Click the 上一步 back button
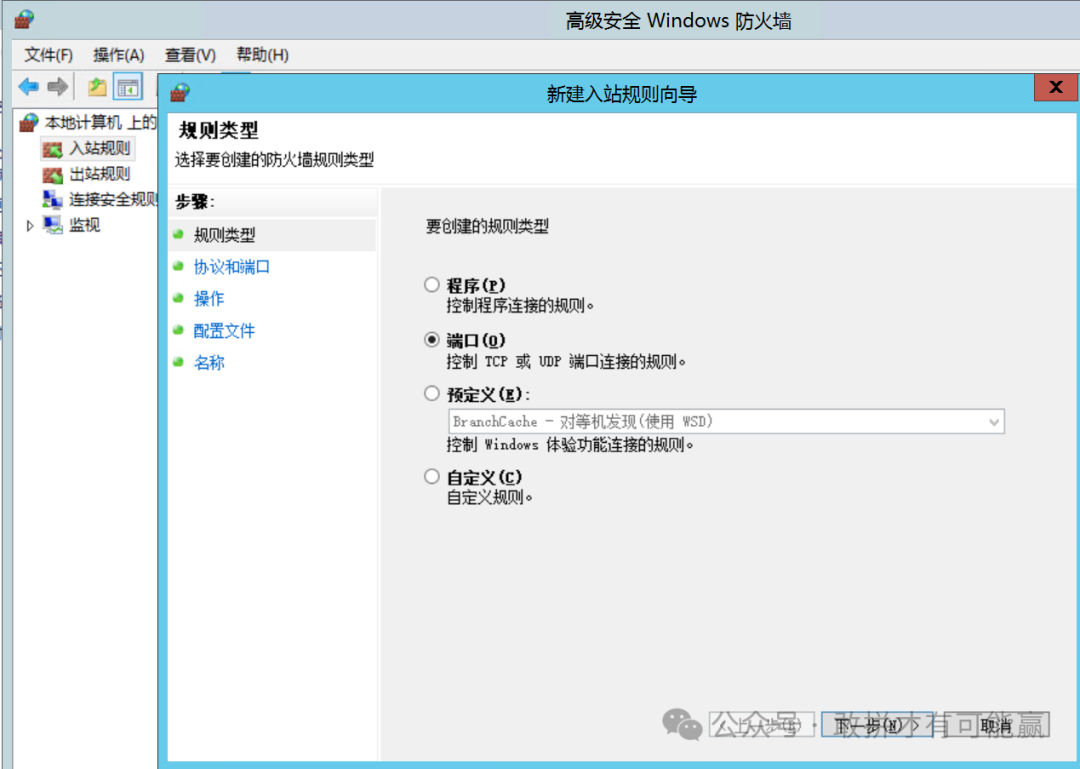The image size is (1080, 769). (x=762, y=725)
